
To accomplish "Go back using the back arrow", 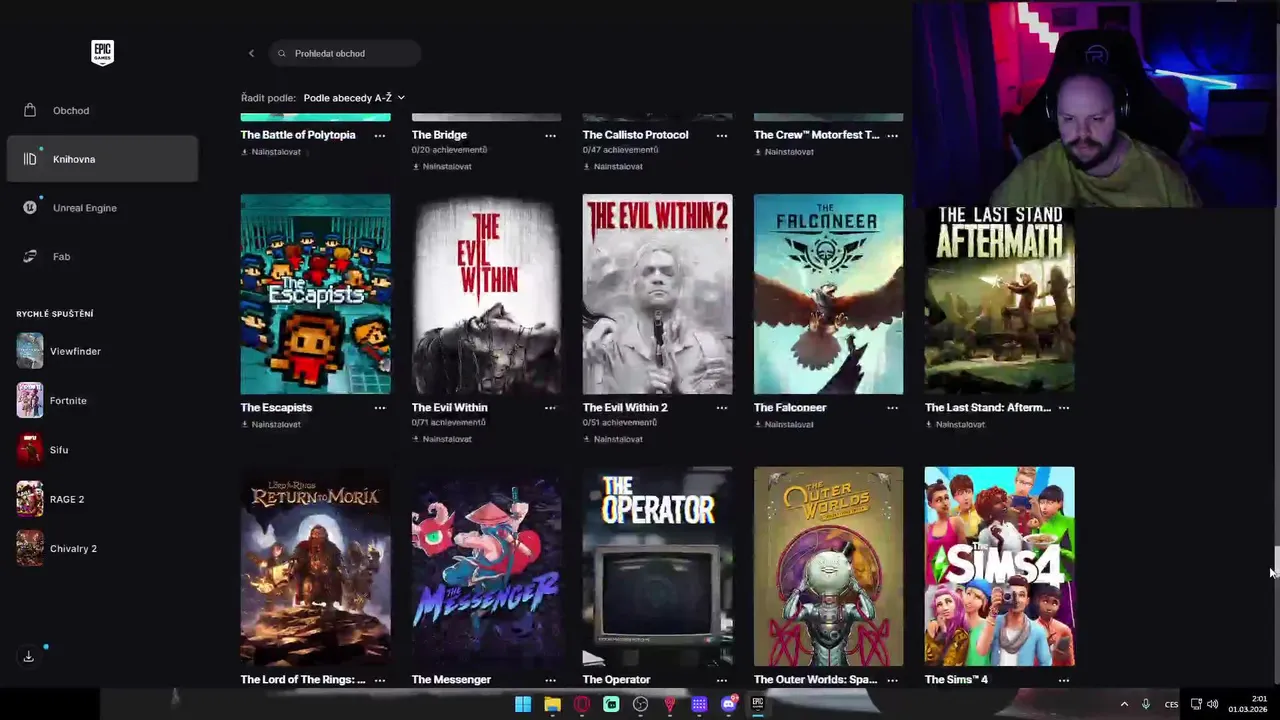I will point(251,53).
